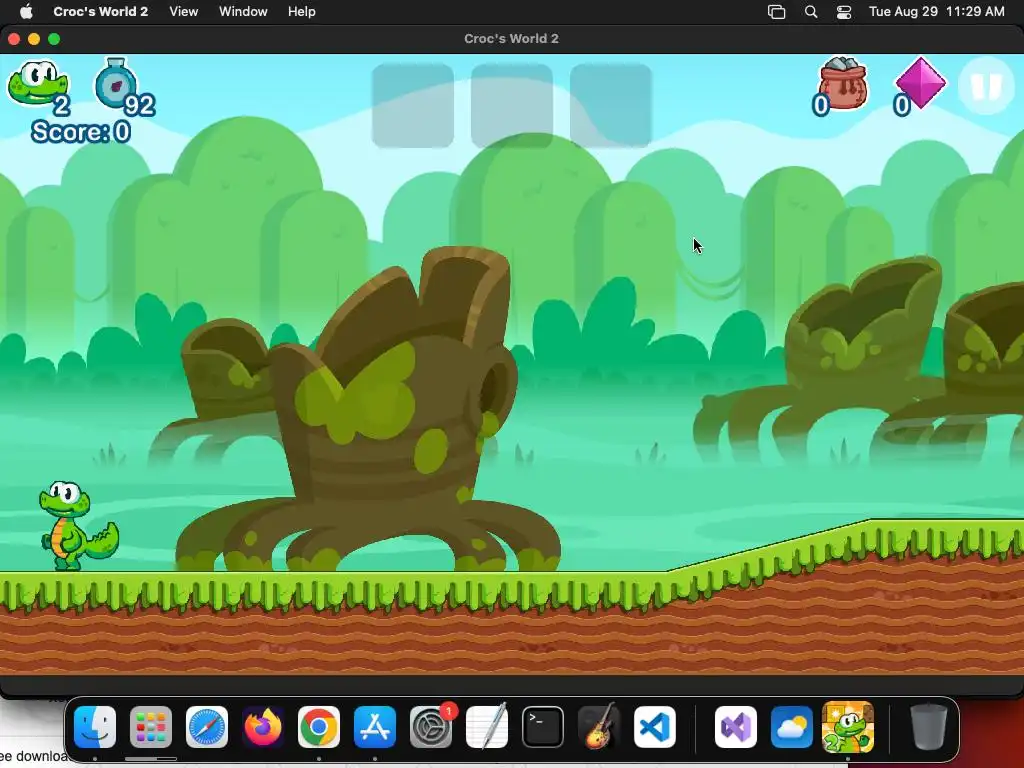Pause the game with the pause button
The width and height of the screenshot is (1024, 768).
point(986,86)
